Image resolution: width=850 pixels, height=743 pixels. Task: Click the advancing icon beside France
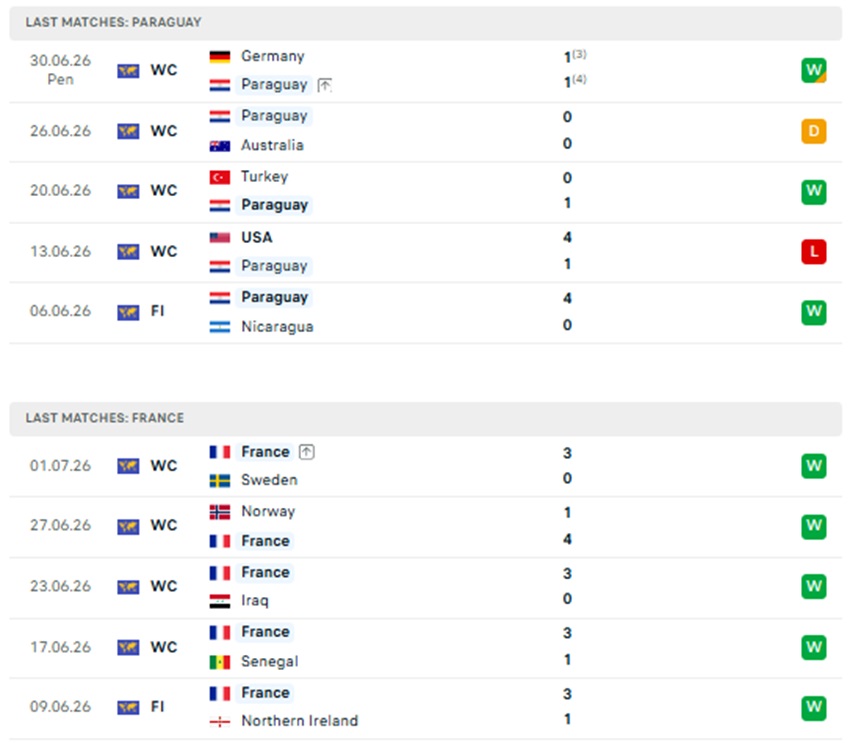pos(306,452)
